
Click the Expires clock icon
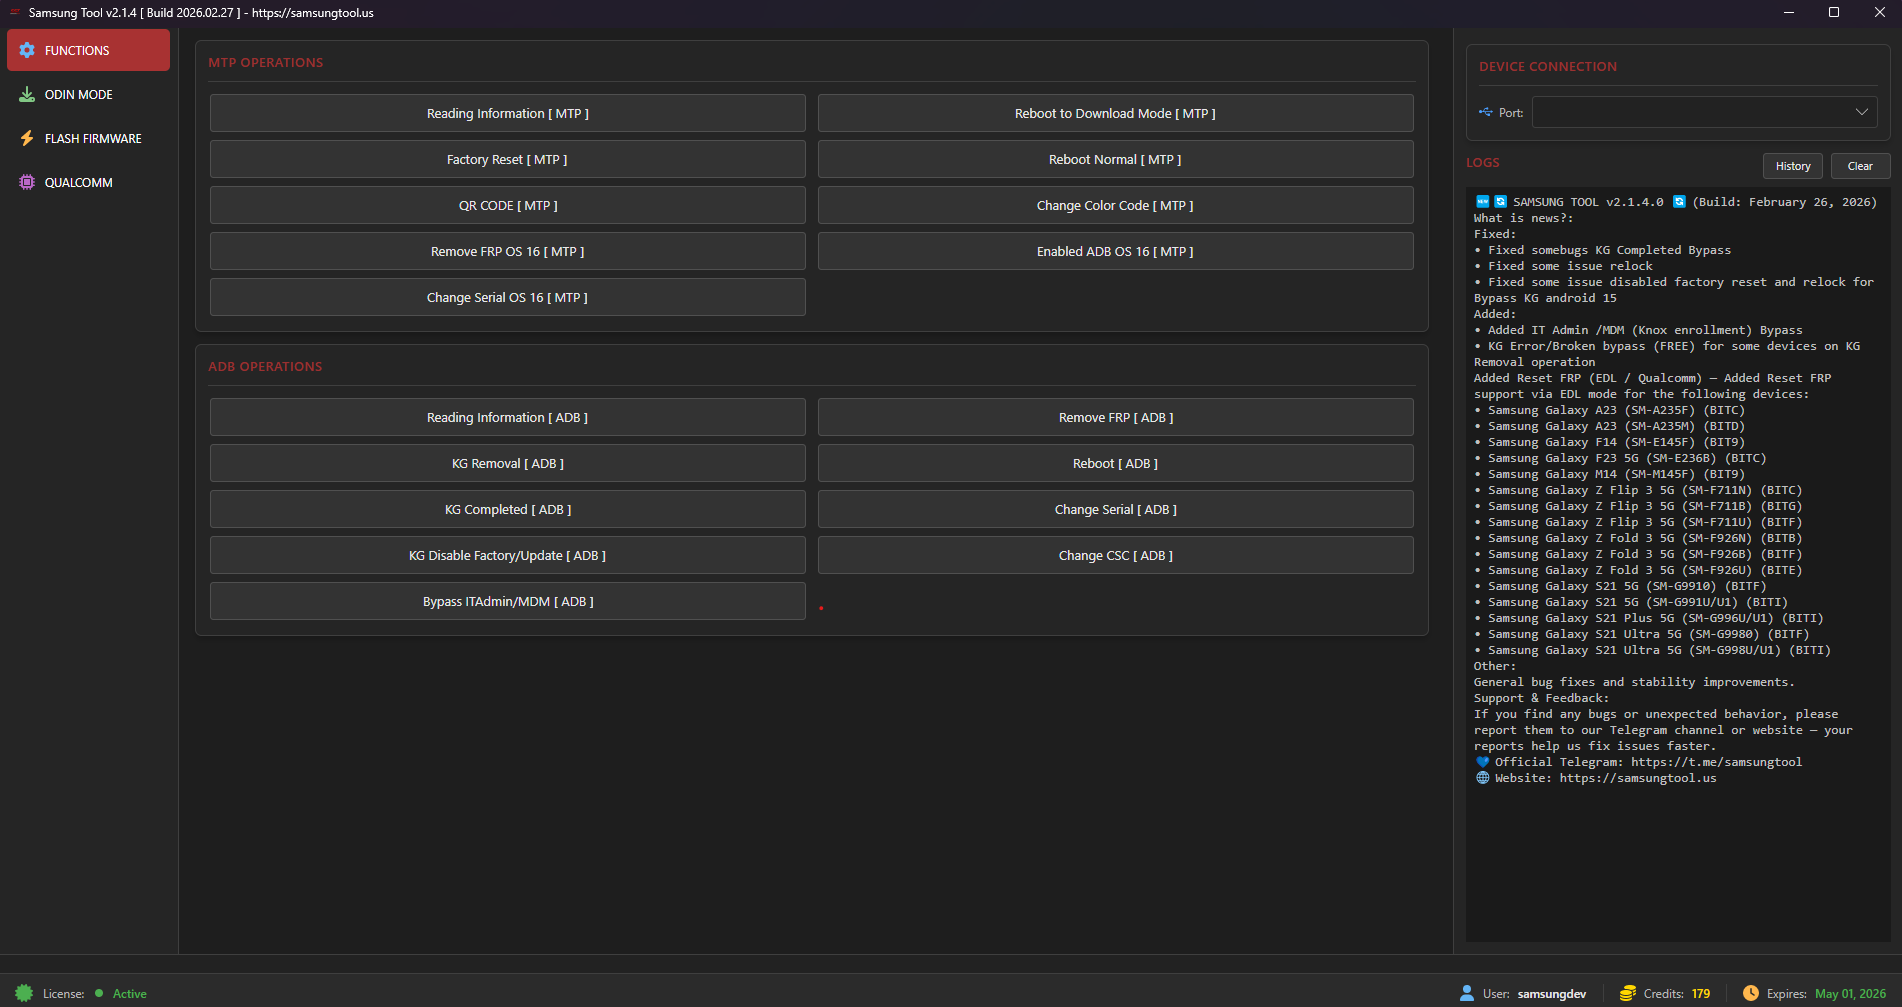(x=1751, y=993)
